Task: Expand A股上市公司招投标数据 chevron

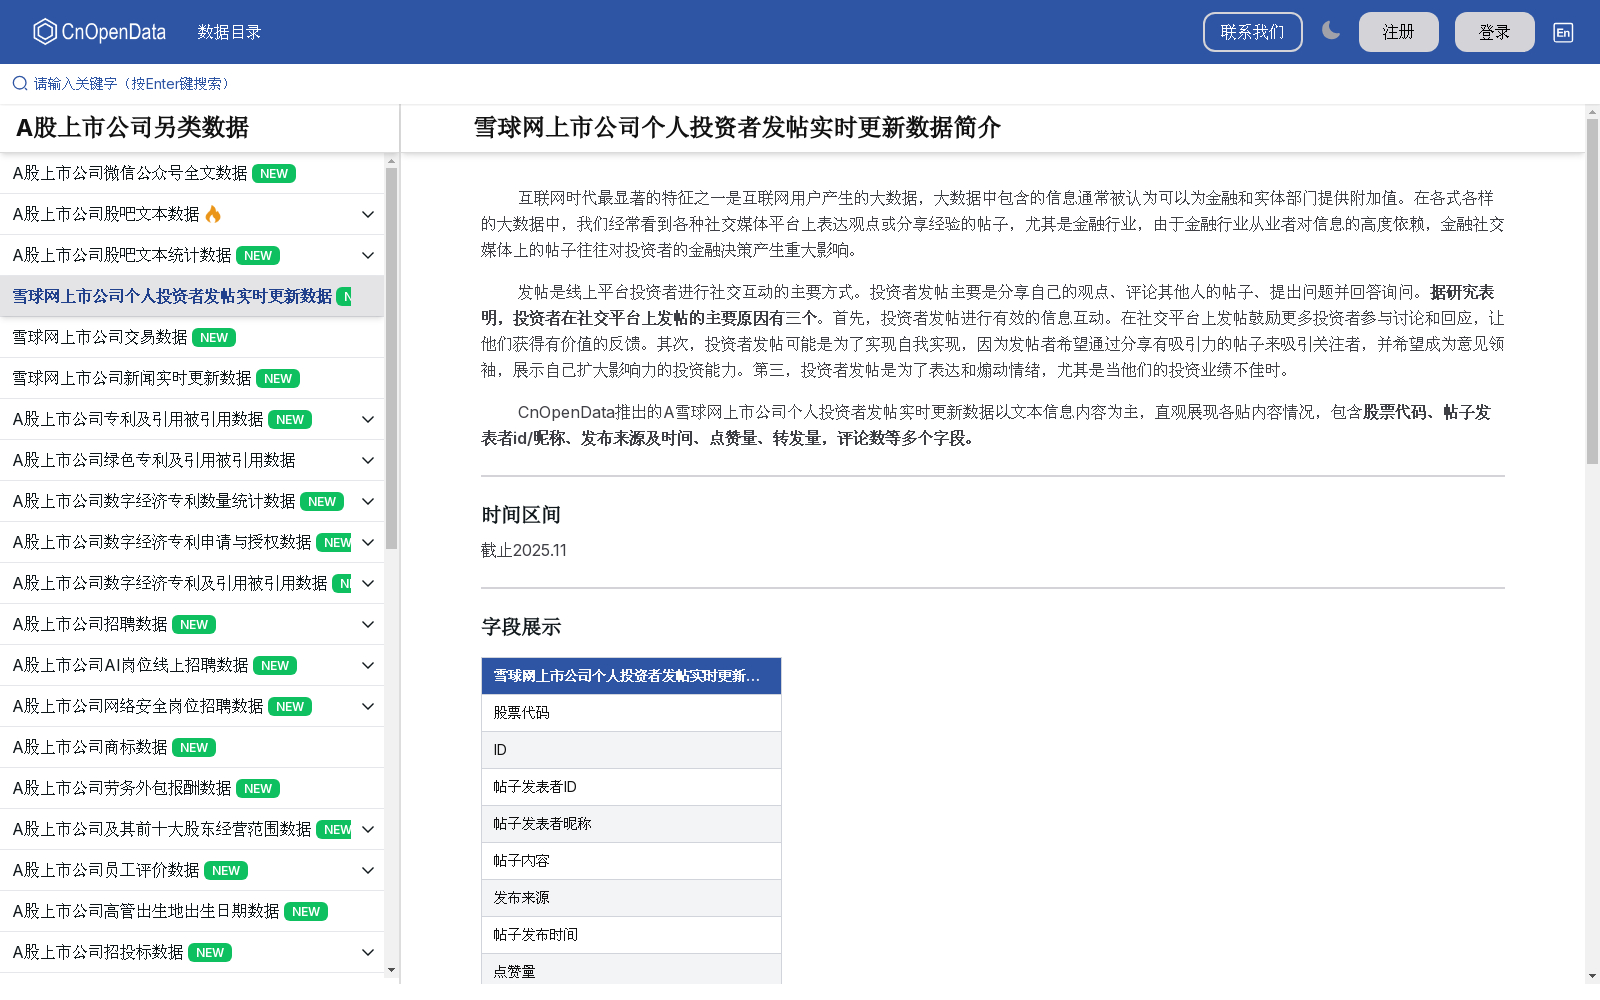Action: point(368,952)
